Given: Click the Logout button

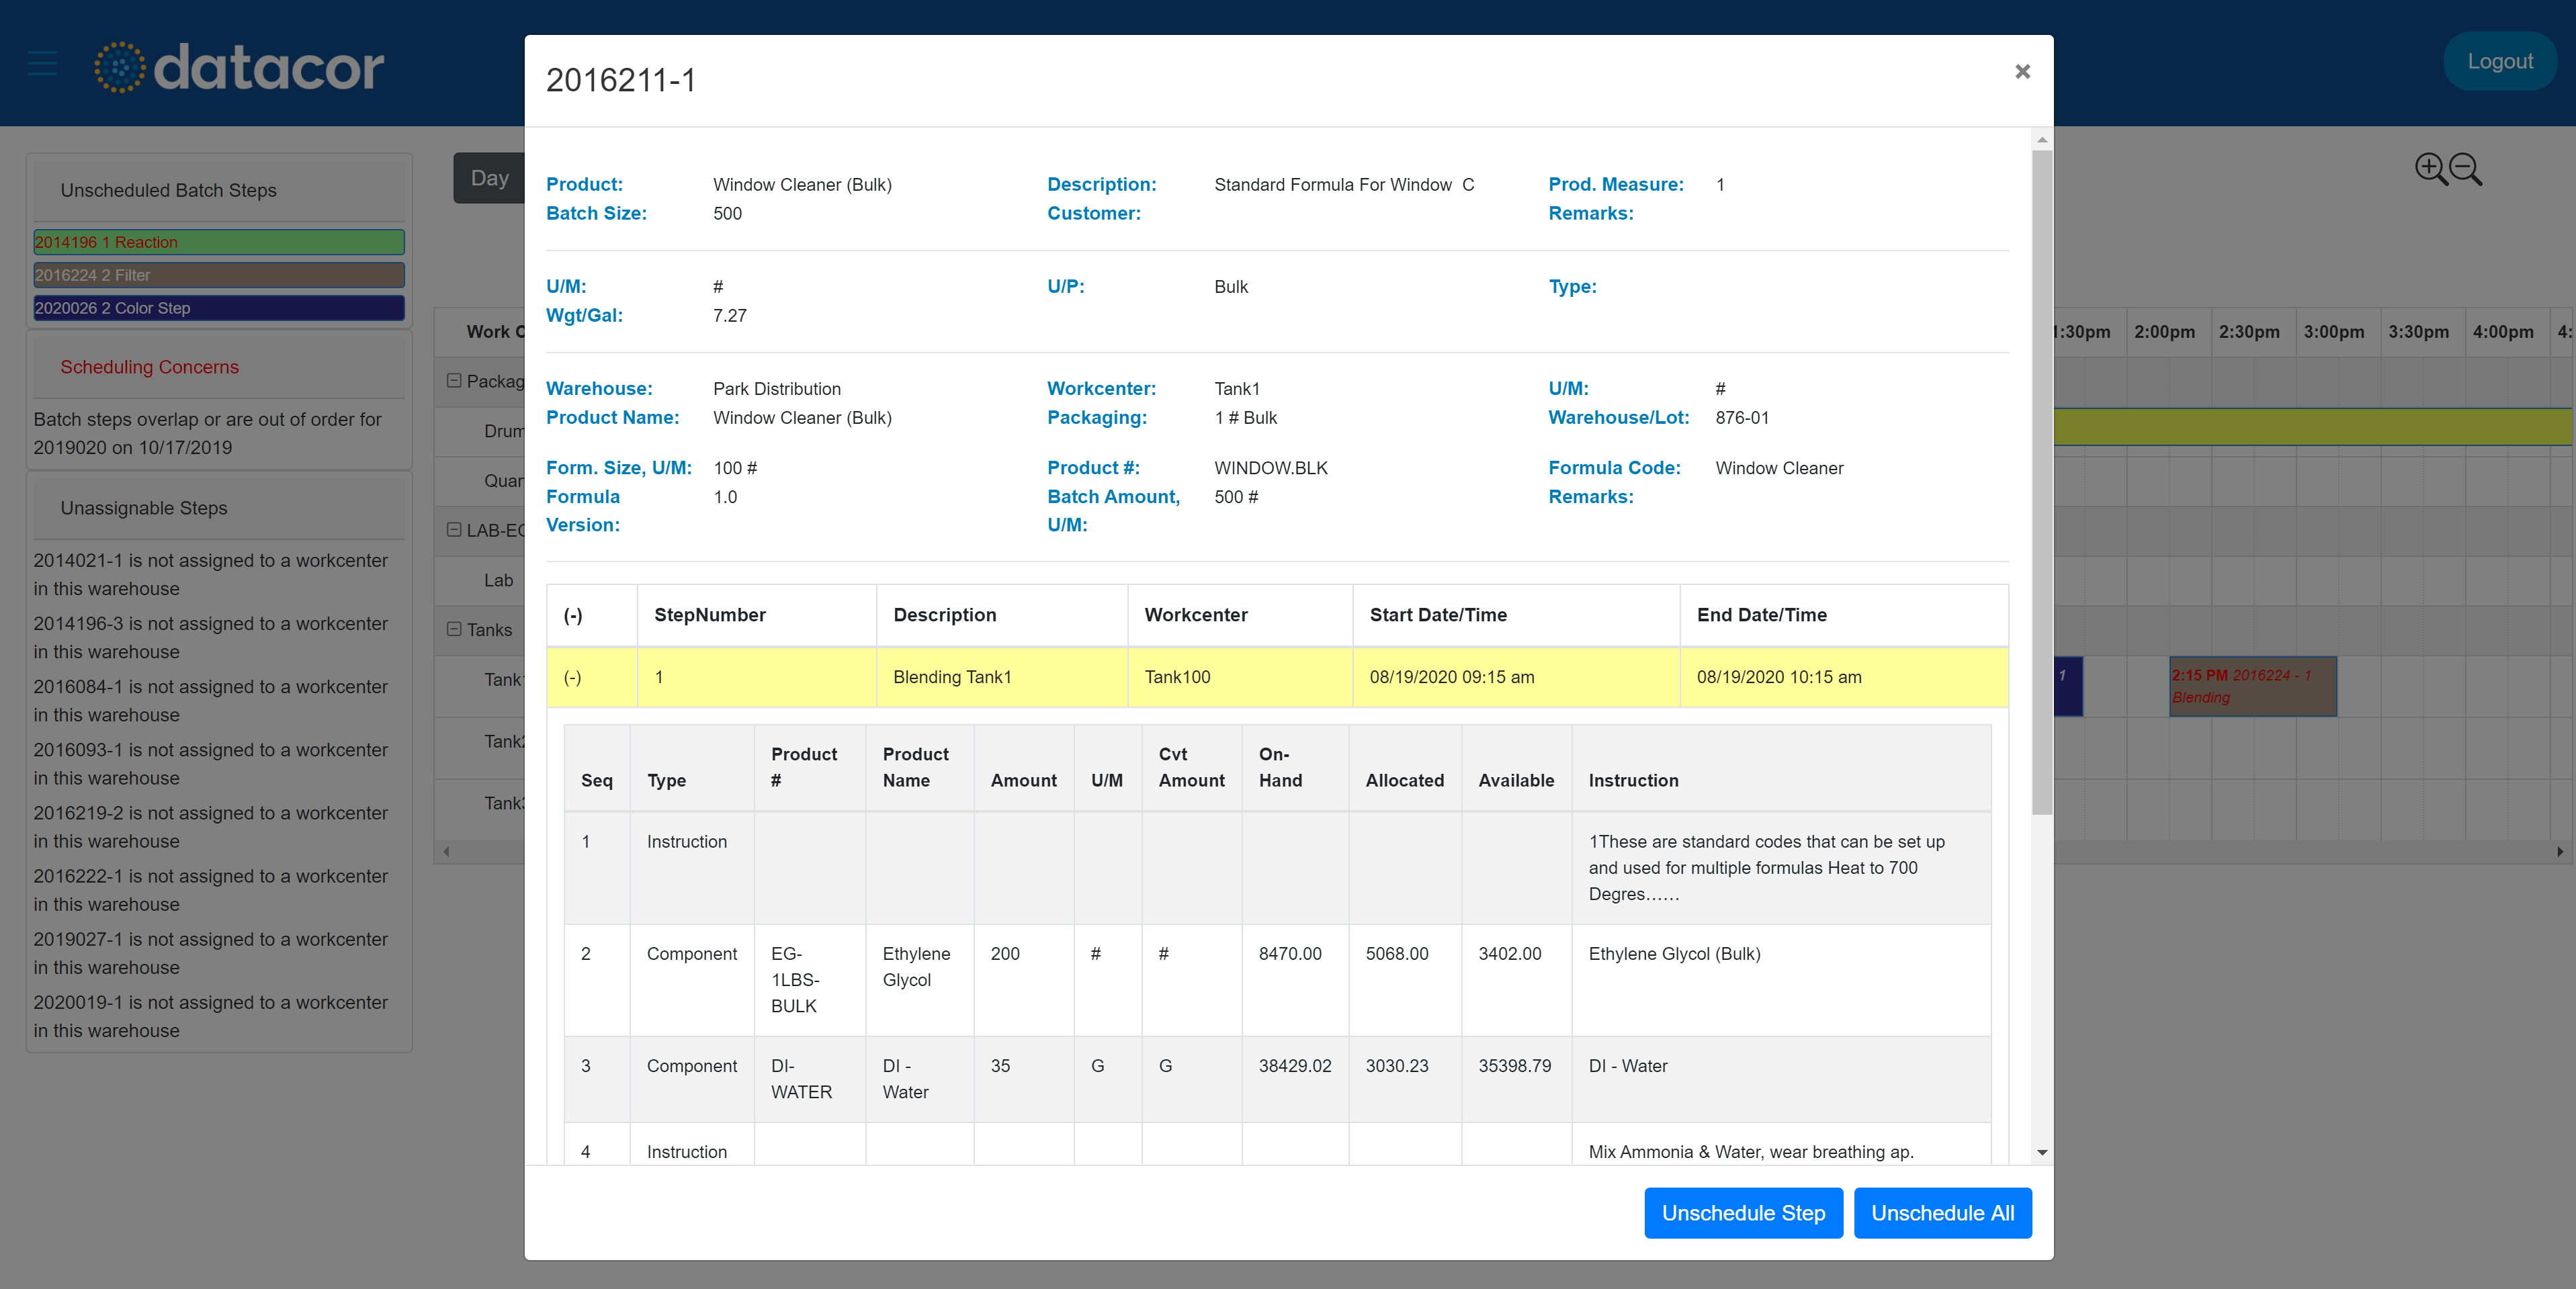Looking at the screenshot, I should (x=2499, y=61).
